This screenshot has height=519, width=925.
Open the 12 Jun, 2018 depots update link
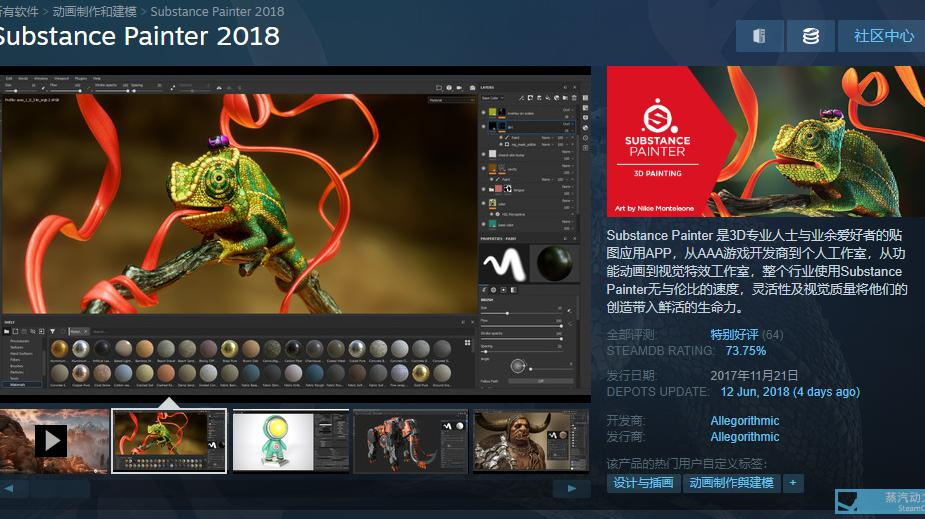[x=790, y=392]
